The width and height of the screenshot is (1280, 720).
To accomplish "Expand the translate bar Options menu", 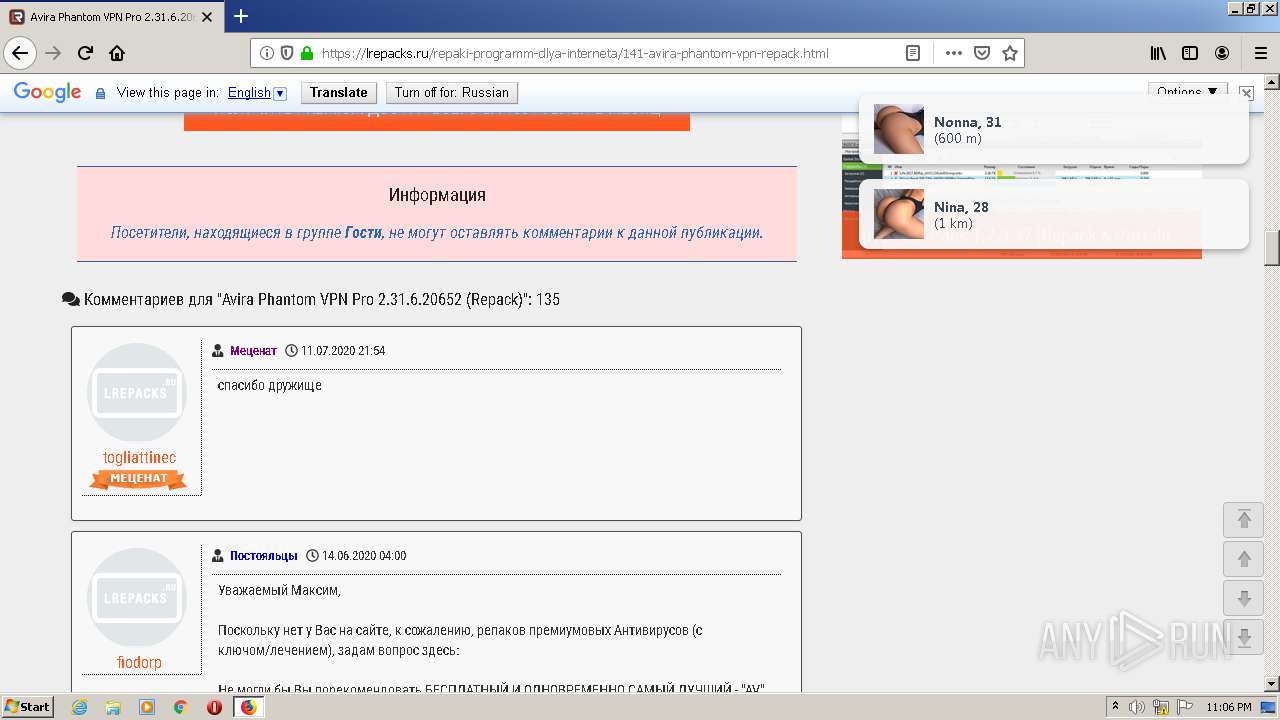I will click(1188, 92).
